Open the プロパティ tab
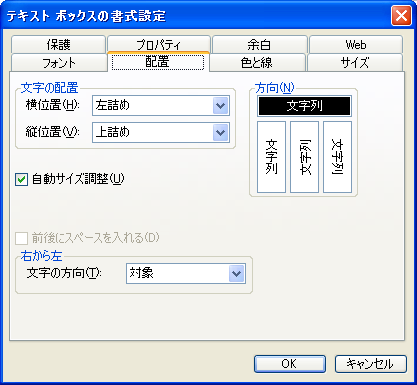Image resolution: width=417 pixels, height=385 pixels. pos(159,44)
